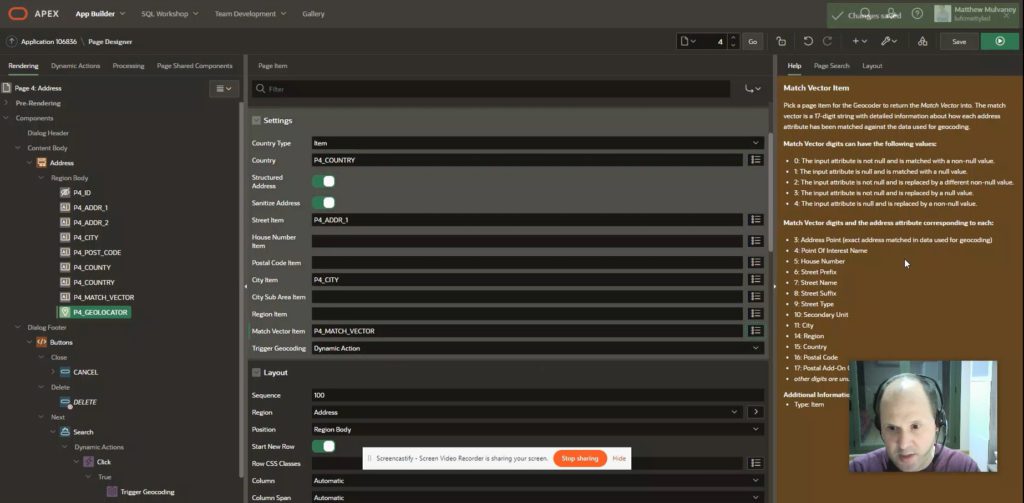Image resolution: width=1024 pixels, height=503 pixels.
Task: Open the Utilities wrench dropdown menu
Action: pyautogui.click(x=889, y=41)
